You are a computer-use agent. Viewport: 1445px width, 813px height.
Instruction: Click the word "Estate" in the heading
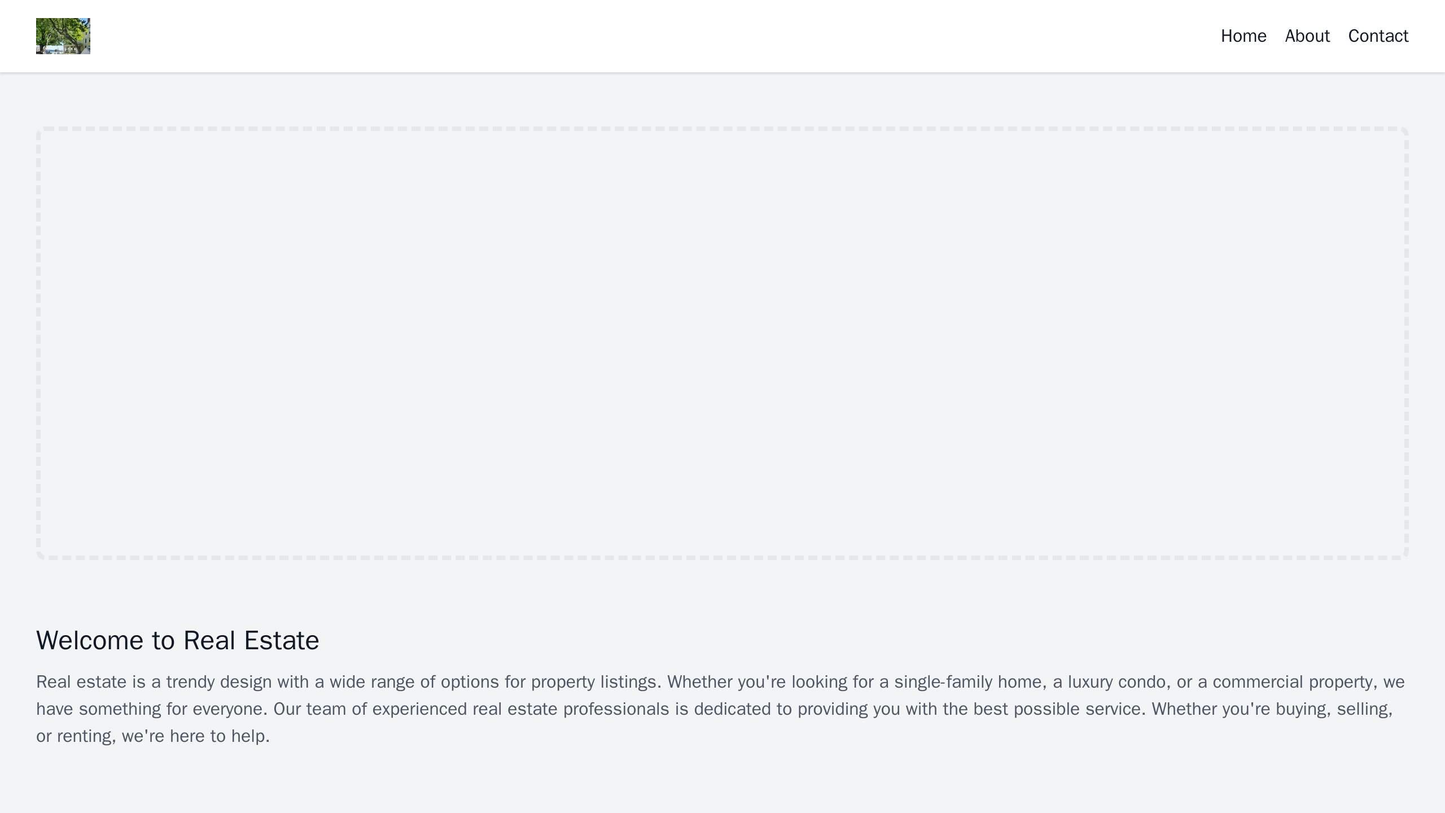278,640
